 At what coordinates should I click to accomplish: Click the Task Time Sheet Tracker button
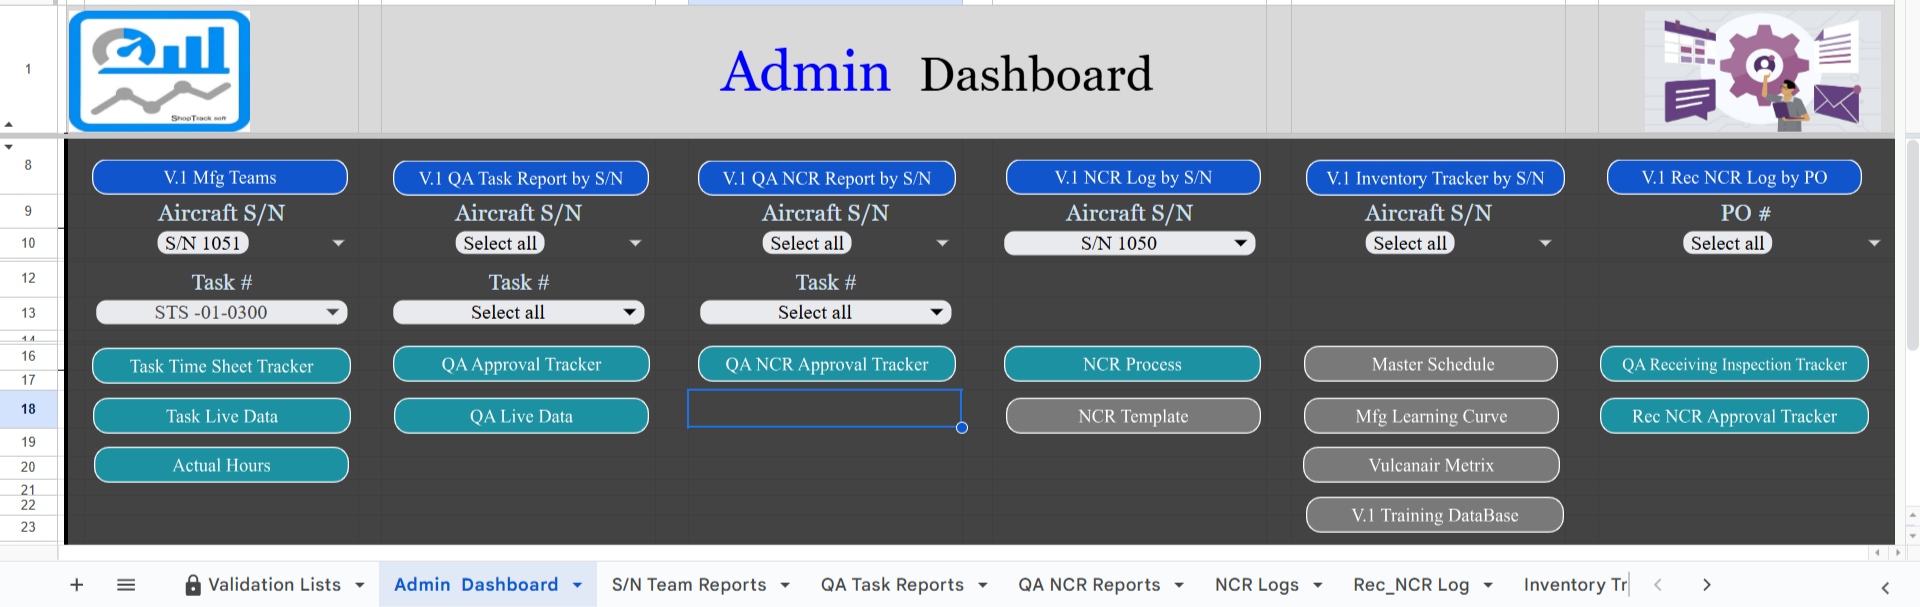pyautogui.click(x=221, y=366)
